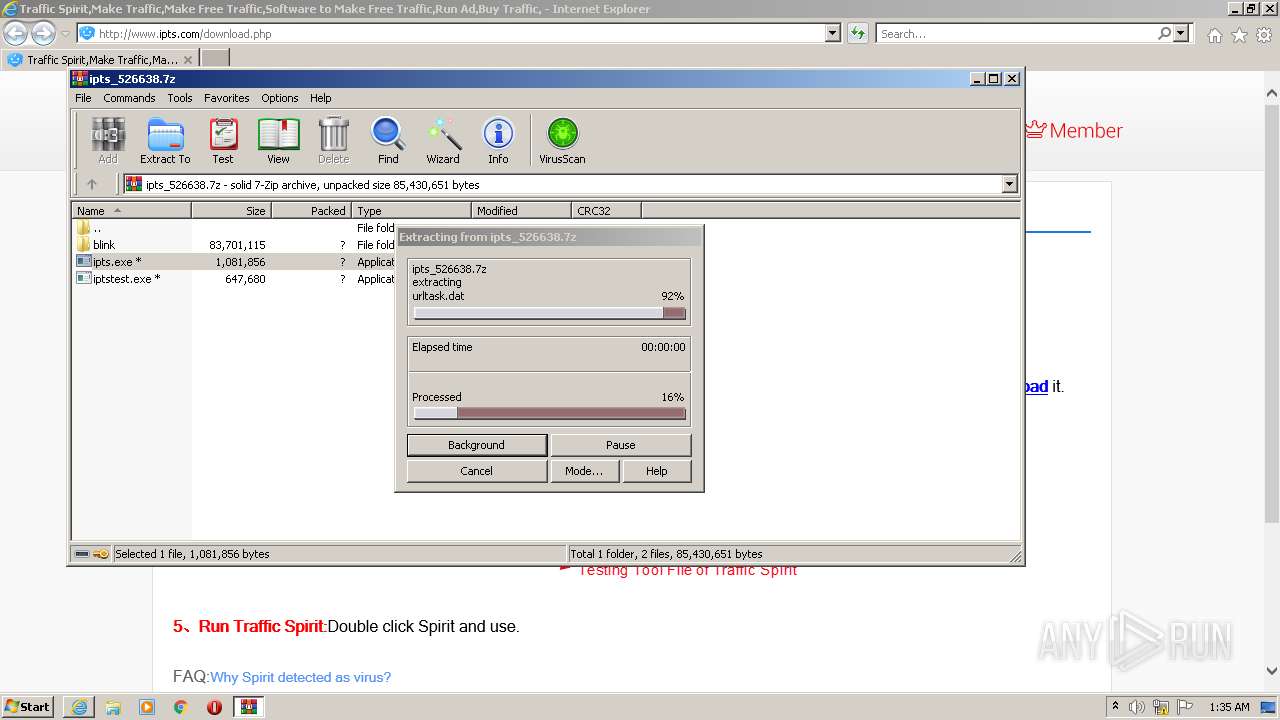Run VirusScan from the toolbar
Image resolution: width=1280 pixels, height=720 pixels.
point(562,140)
